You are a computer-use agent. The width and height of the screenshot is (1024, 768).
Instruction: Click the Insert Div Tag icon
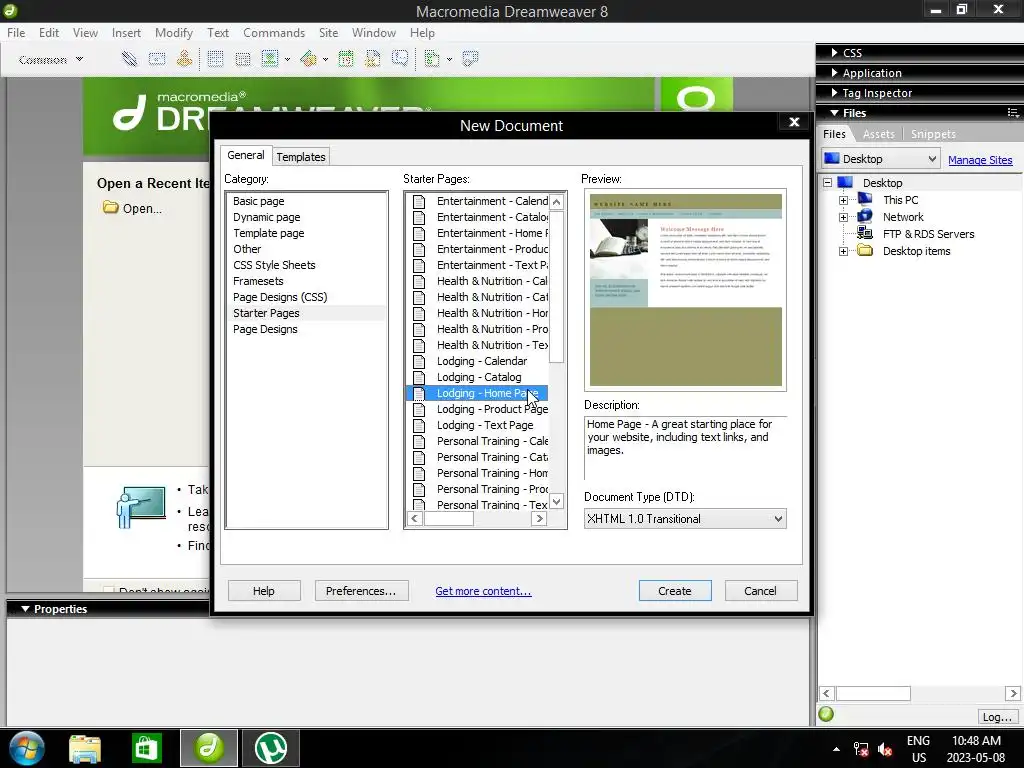point(242,59)
